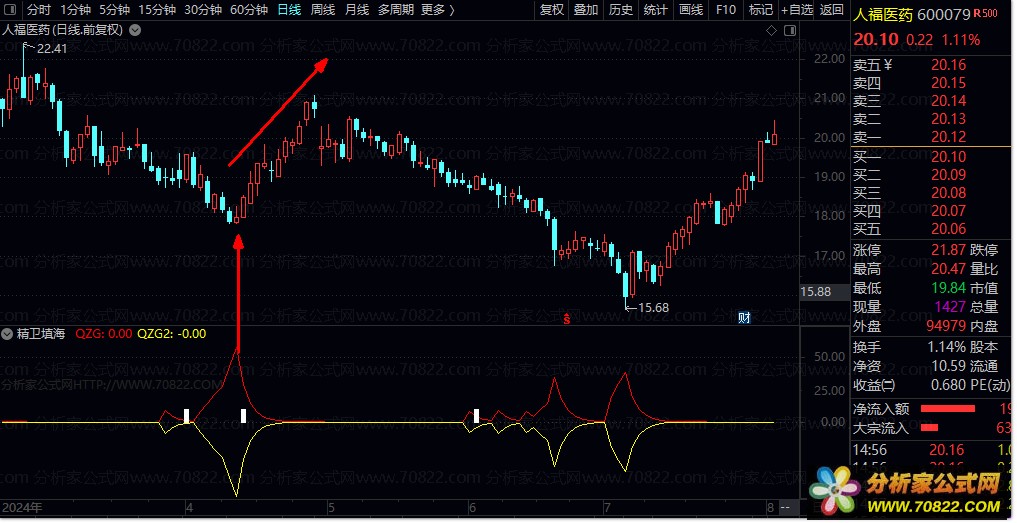This screenshot has height=523, width=1017.
Task: Expand dropdown next to 人福医药(日线.前复权)
Action: coord(135,30)
